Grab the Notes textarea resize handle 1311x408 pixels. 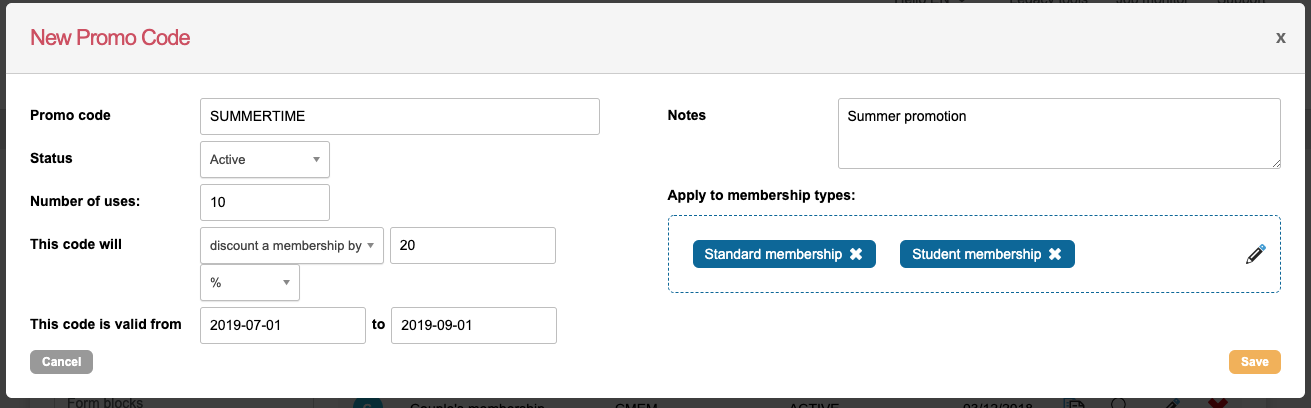(1275, 163)
